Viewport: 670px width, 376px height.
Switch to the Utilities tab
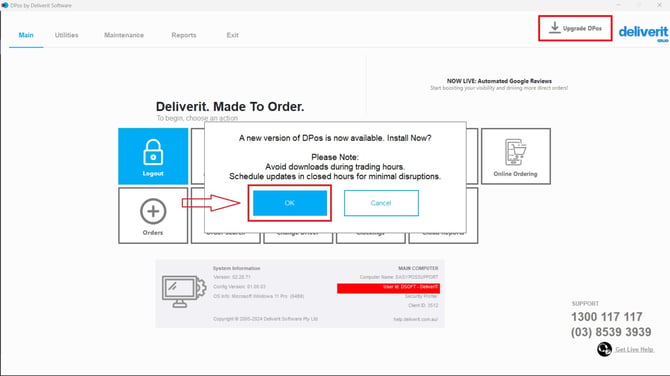[x=67, y=35]
